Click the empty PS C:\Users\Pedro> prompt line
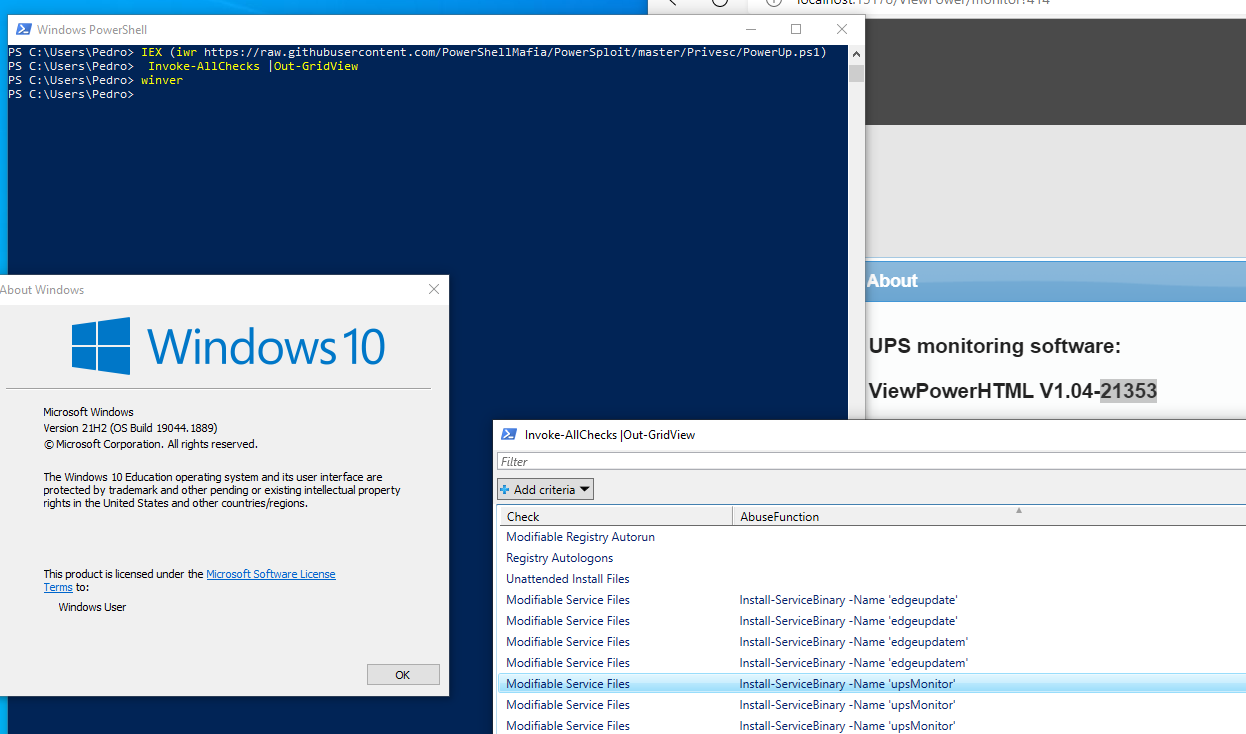1246x734 pixels. 70,94
